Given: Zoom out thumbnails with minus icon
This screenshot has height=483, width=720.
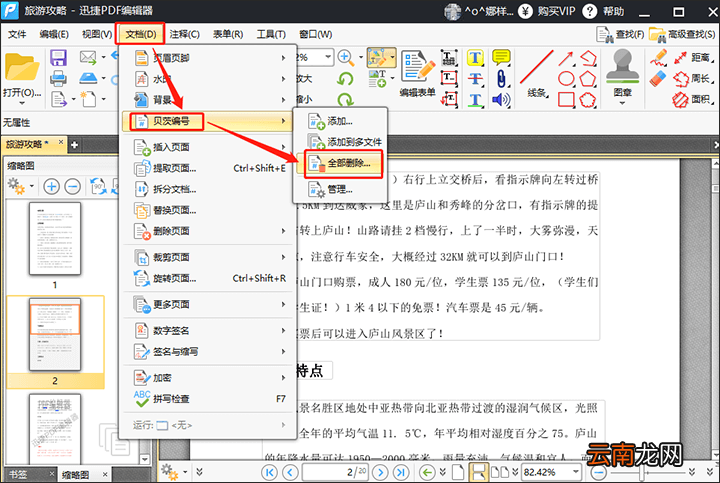Looking at the screenshot, I should click(73, 186).
